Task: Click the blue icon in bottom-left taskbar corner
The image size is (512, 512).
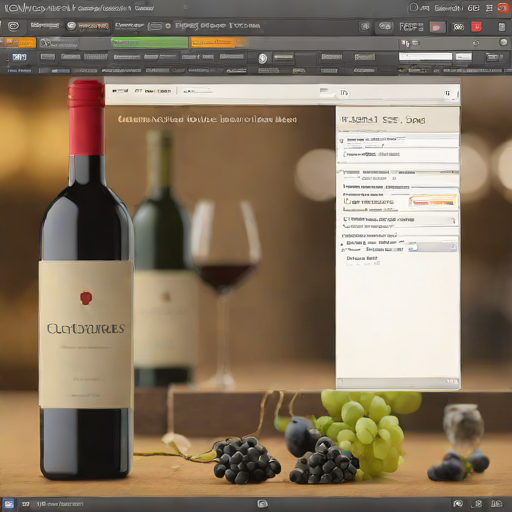Action: click(8, 503)
